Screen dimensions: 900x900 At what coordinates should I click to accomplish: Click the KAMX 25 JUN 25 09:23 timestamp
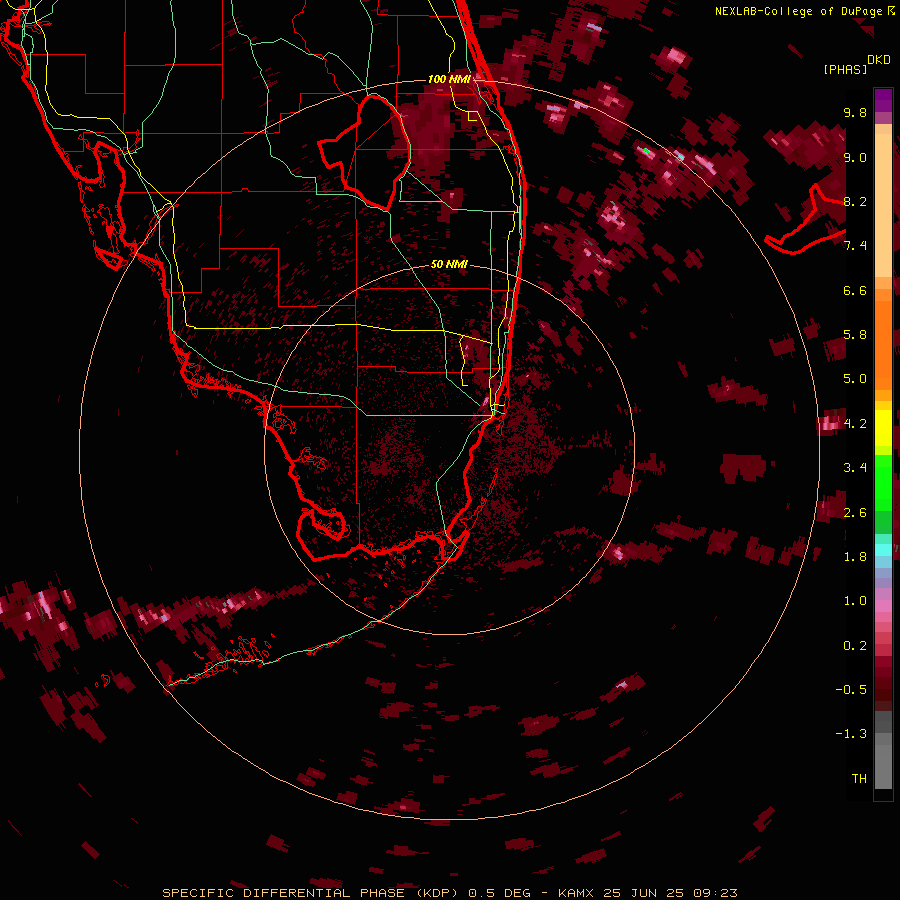[x=647, y=893]
